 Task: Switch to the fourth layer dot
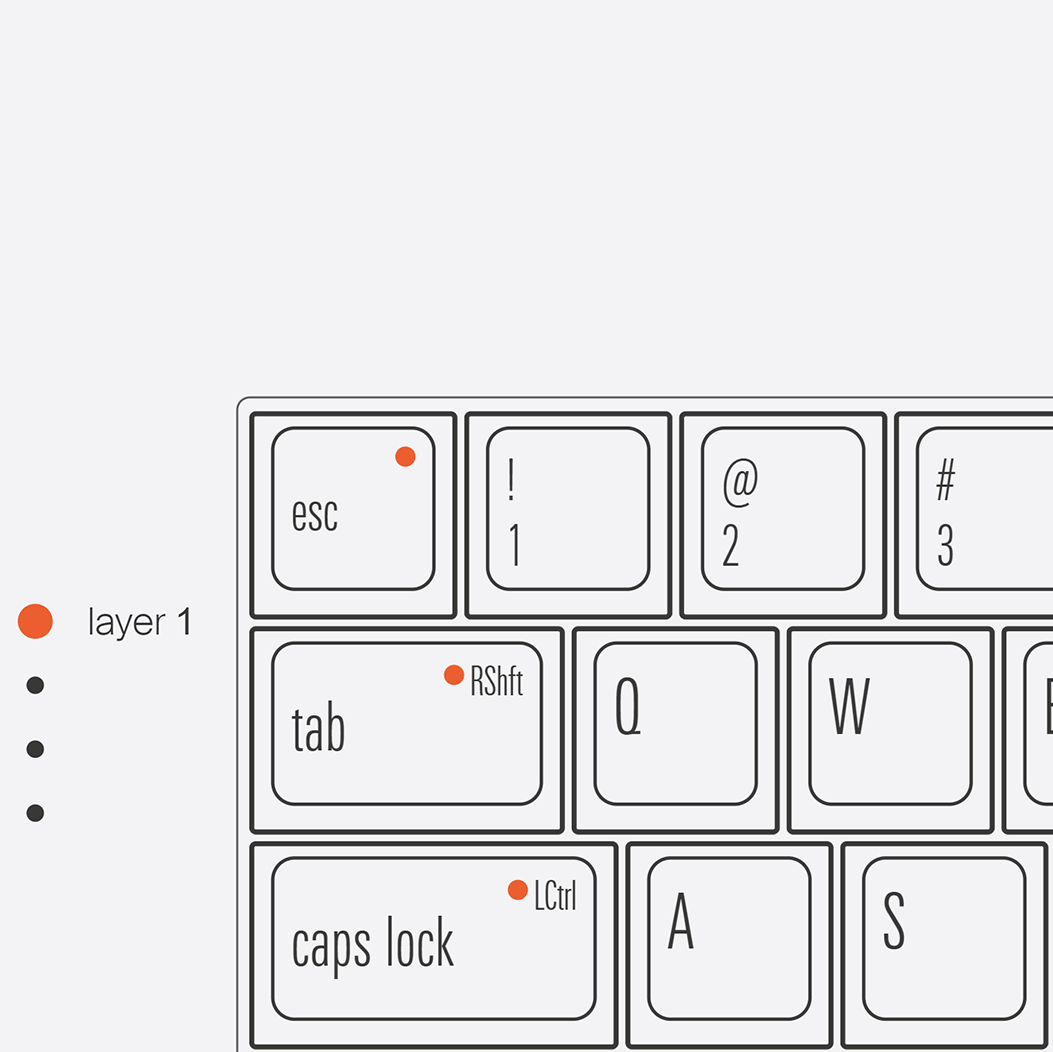click(x=35, y=813)
